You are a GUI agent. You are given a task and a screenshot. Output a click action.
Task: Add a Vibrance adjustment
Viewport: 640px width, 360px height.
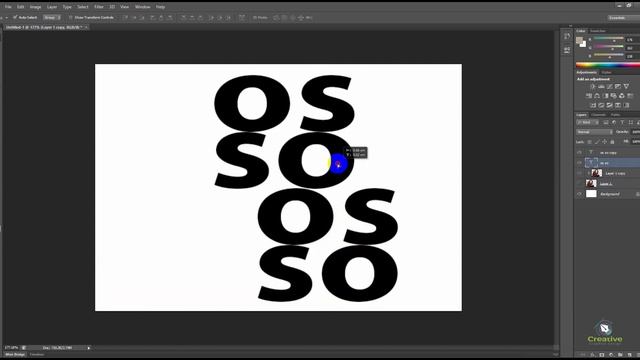626,87
